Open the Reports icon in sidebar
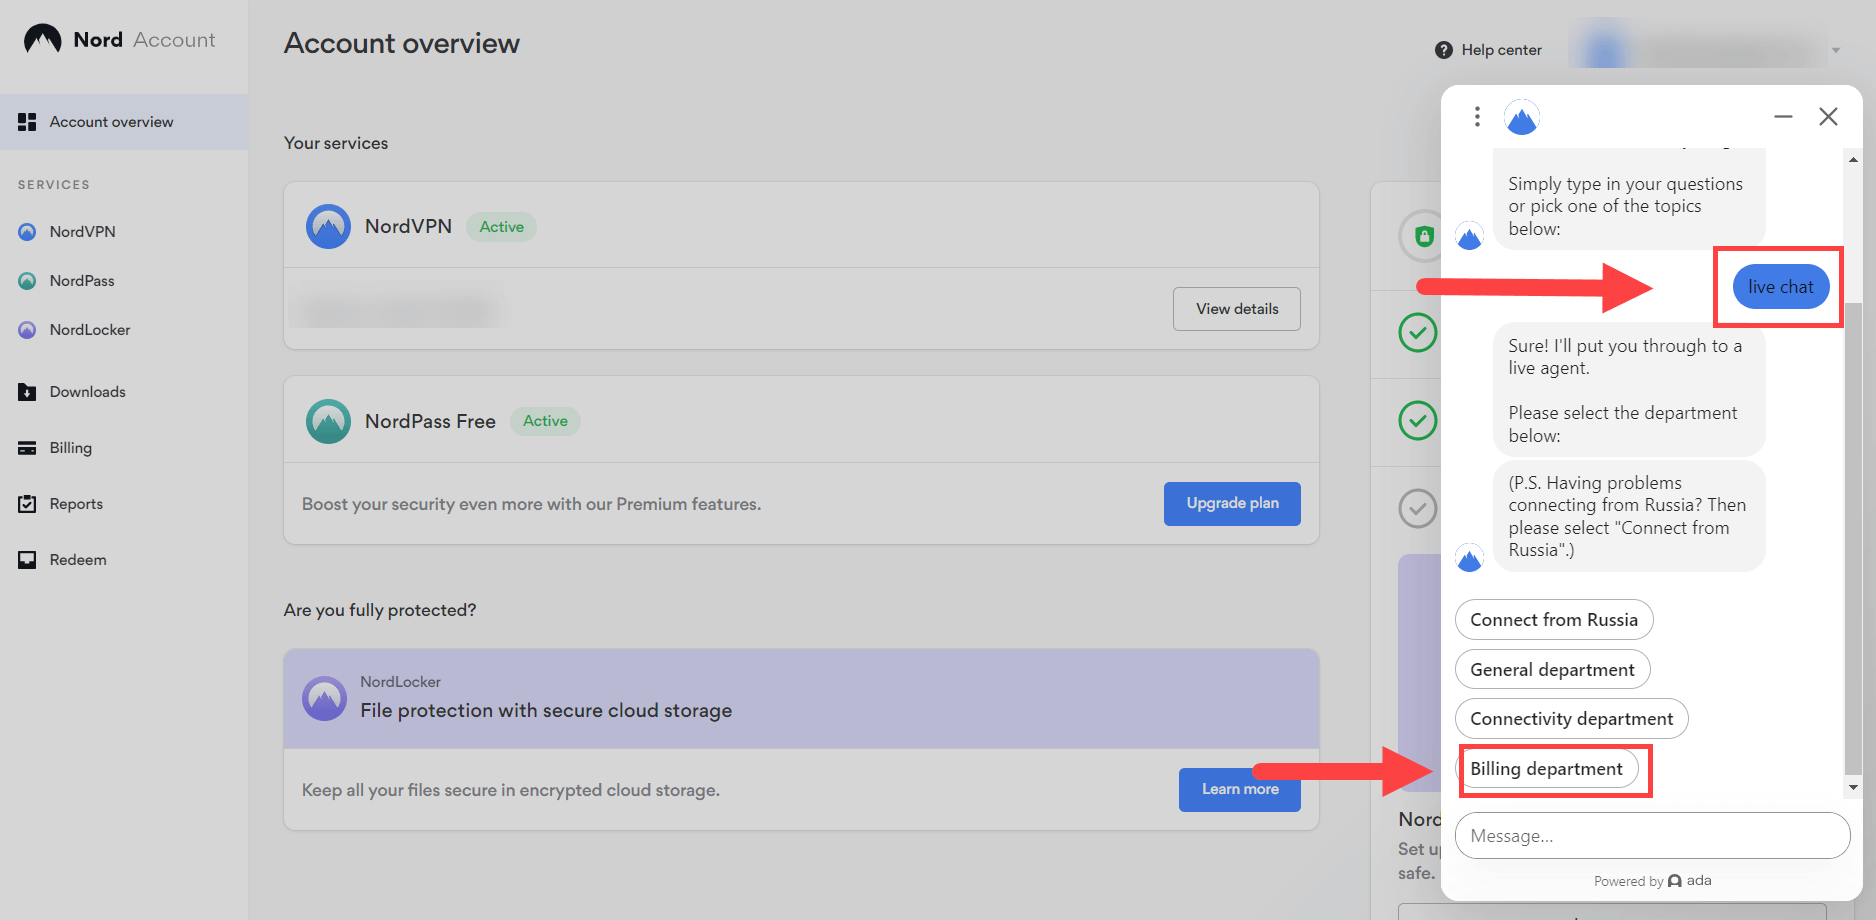The width and height of the screenshot is (1876, 920). coord(27,504)
